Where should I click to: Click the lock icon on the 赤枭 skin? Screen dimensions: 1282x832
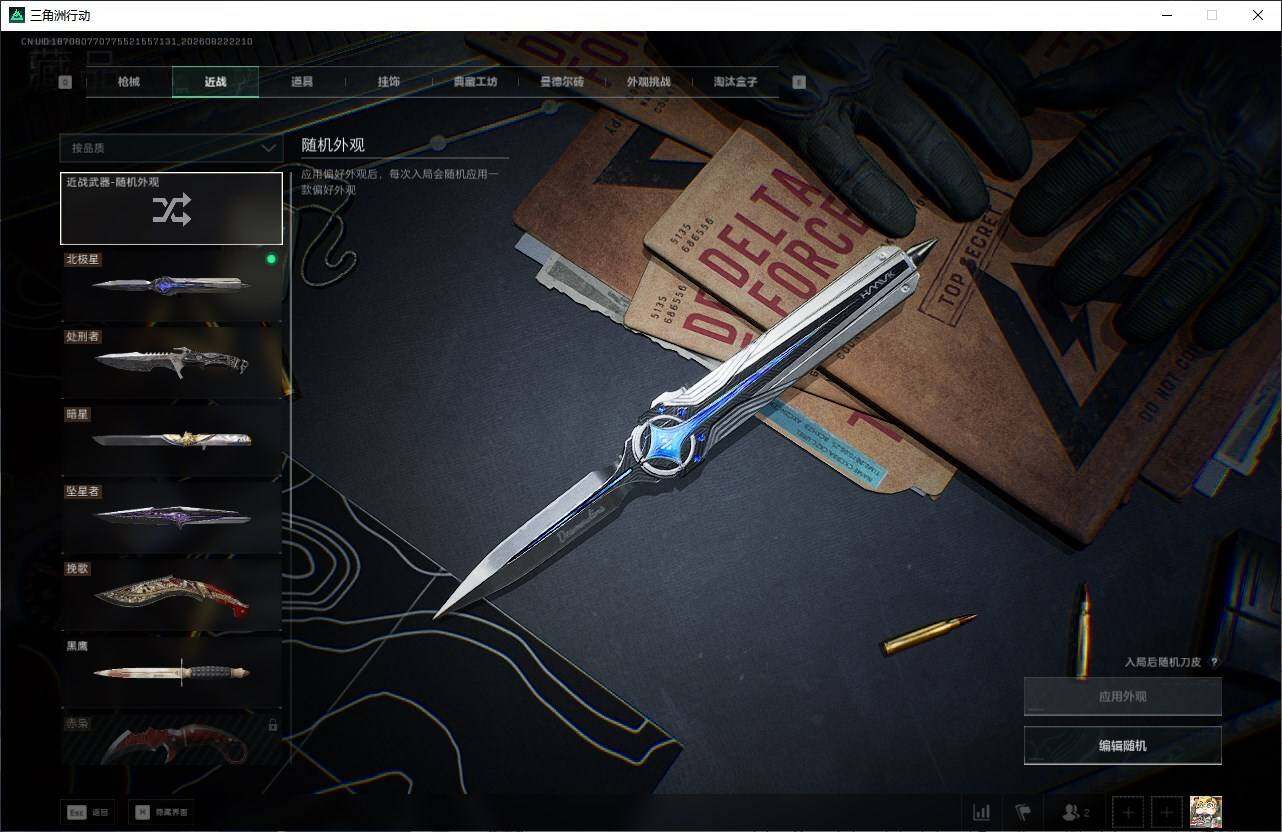coord(272,725)
